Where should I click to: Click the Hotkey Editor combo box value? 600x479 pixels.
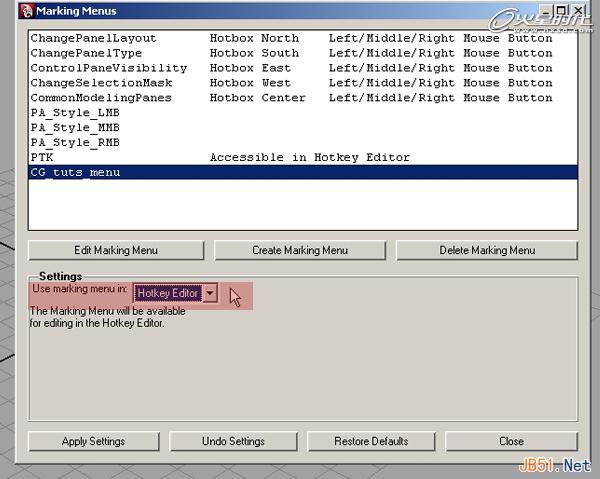pos(168,293)
